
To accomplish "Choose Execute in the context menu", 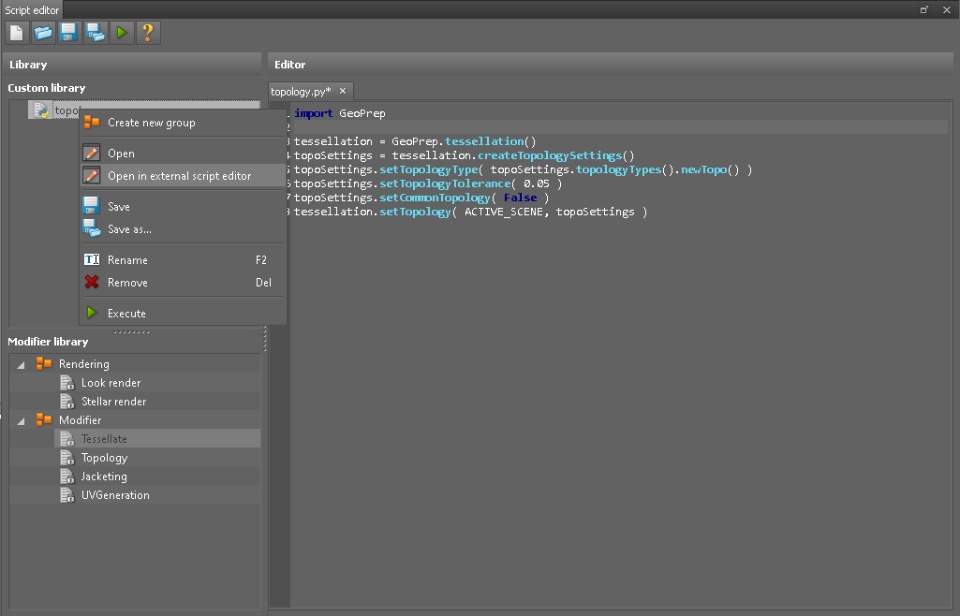I will (126, 314).
